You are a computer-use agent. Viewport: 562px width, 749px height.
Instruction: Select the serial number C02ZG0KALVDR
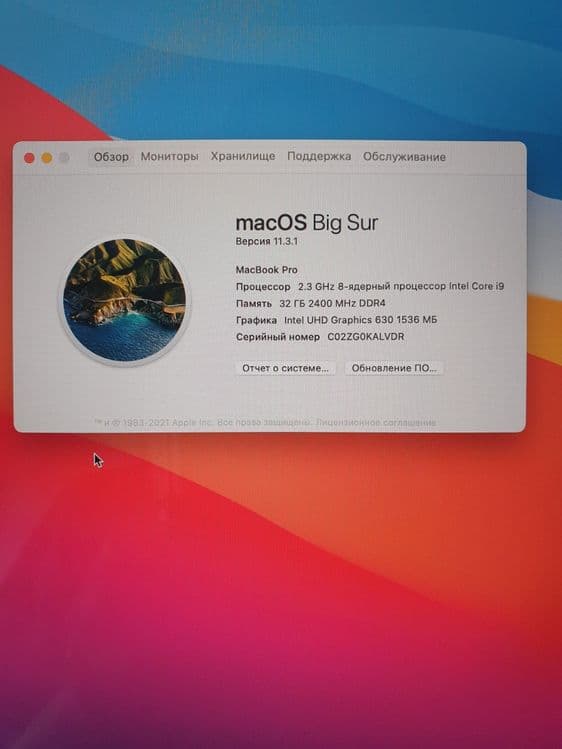[x=366, y=337]
